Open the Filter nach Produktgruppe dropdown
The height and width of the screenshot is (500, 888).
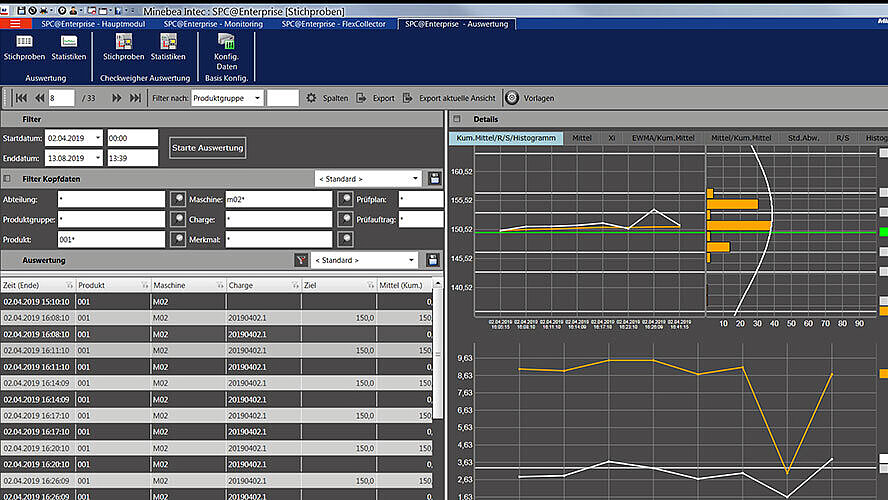tap(257, 98)
